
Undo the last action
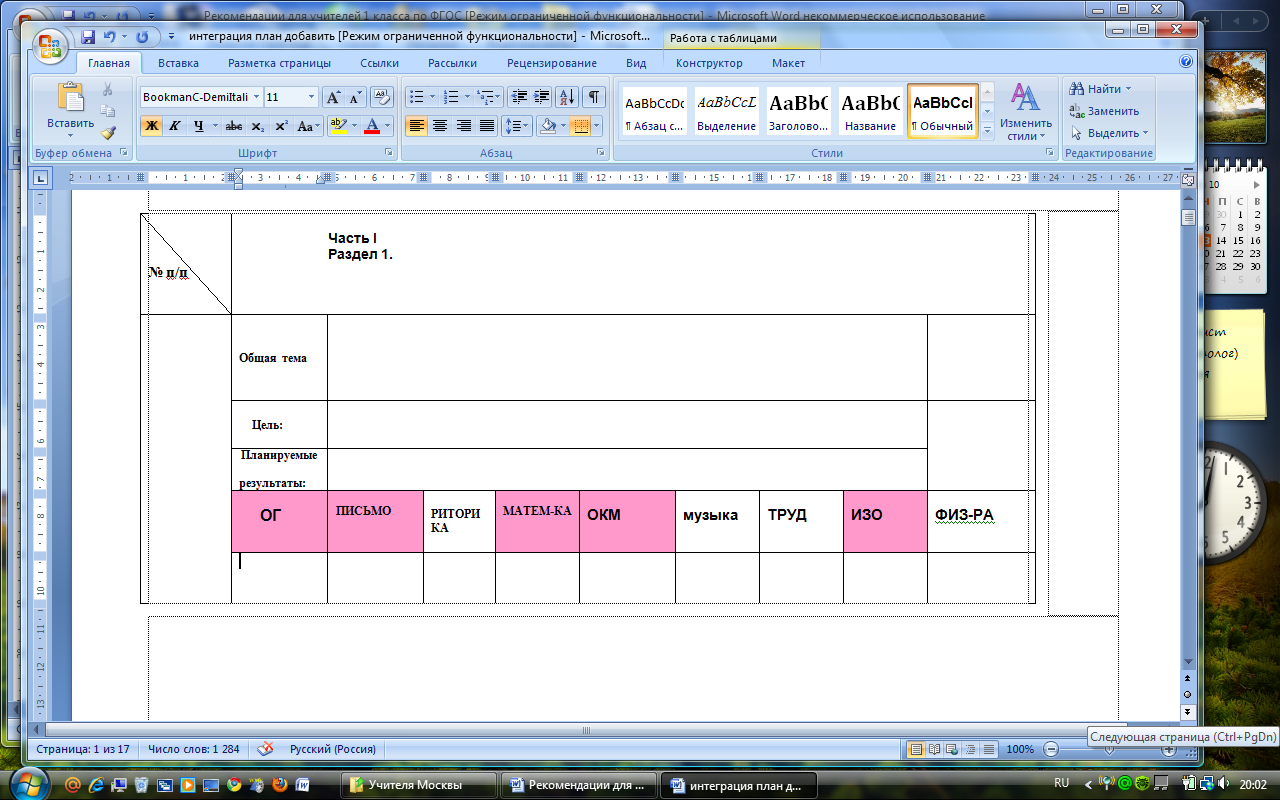pos(110,36)
